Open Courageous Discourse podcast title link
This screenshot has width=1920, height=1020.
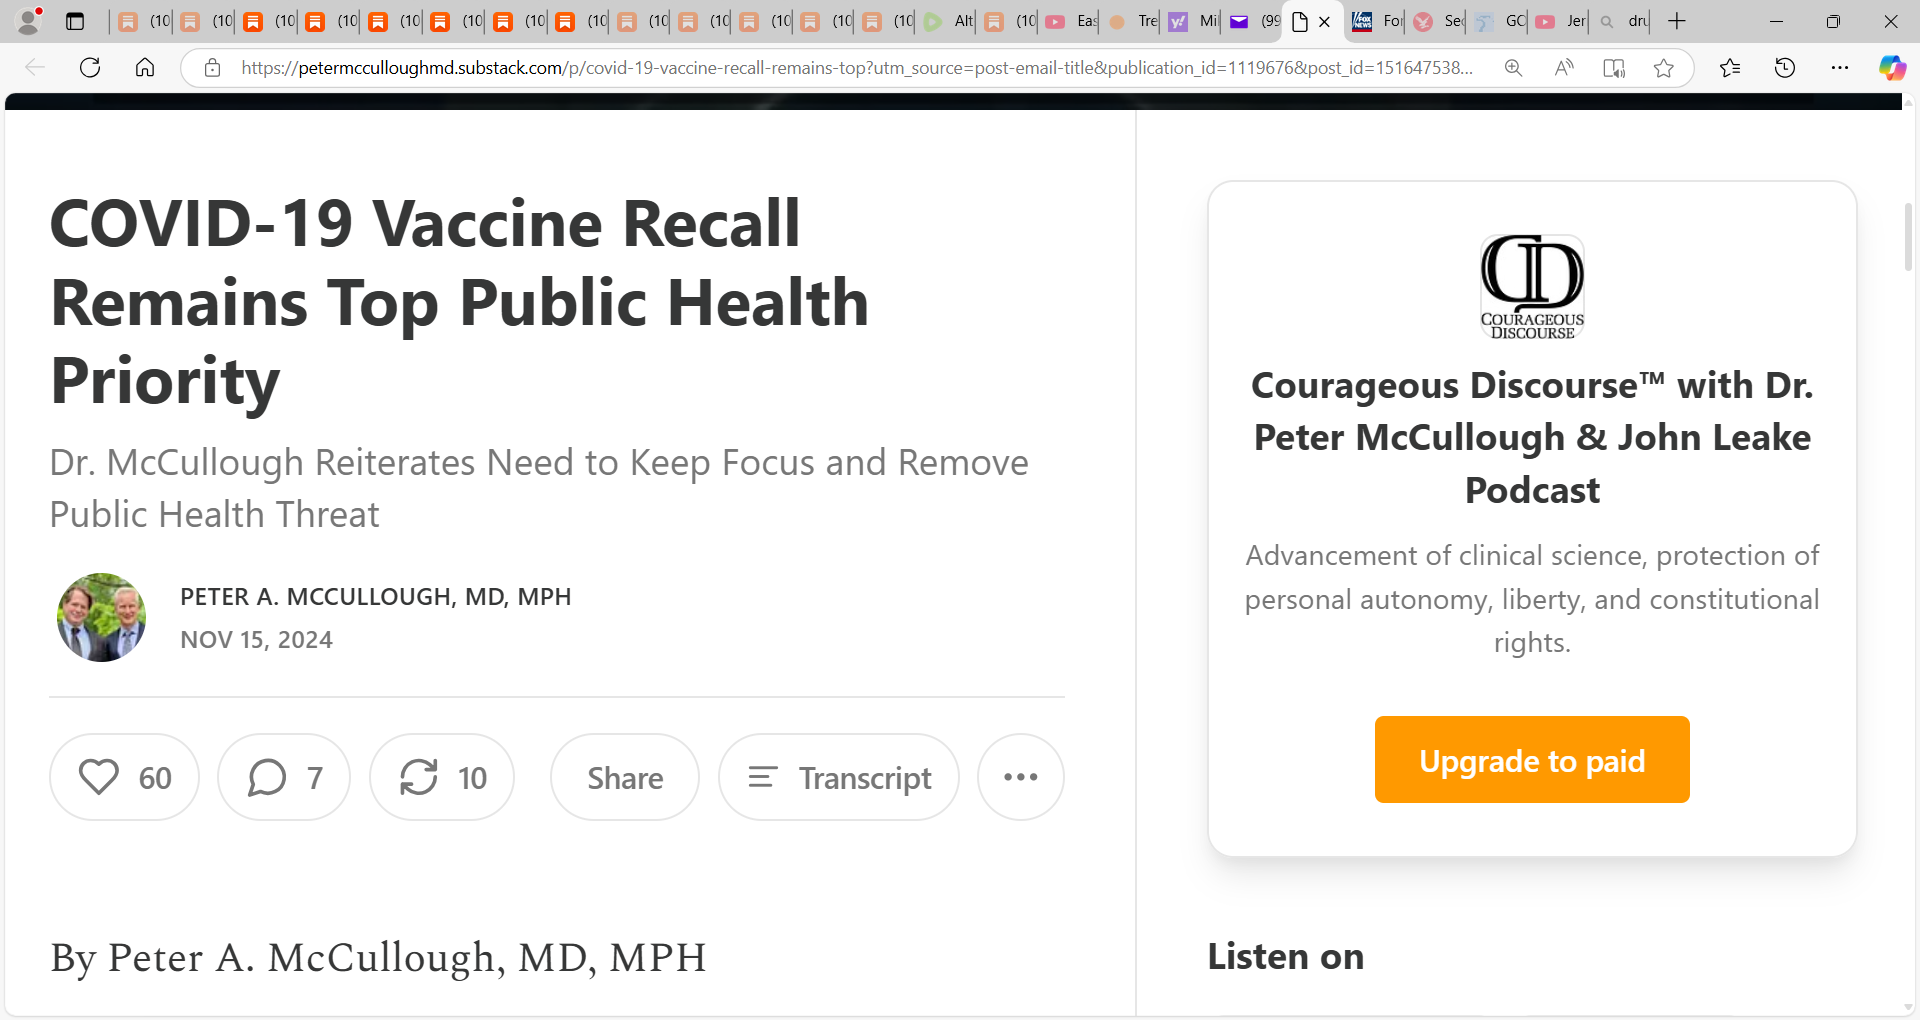(1532, 438)
